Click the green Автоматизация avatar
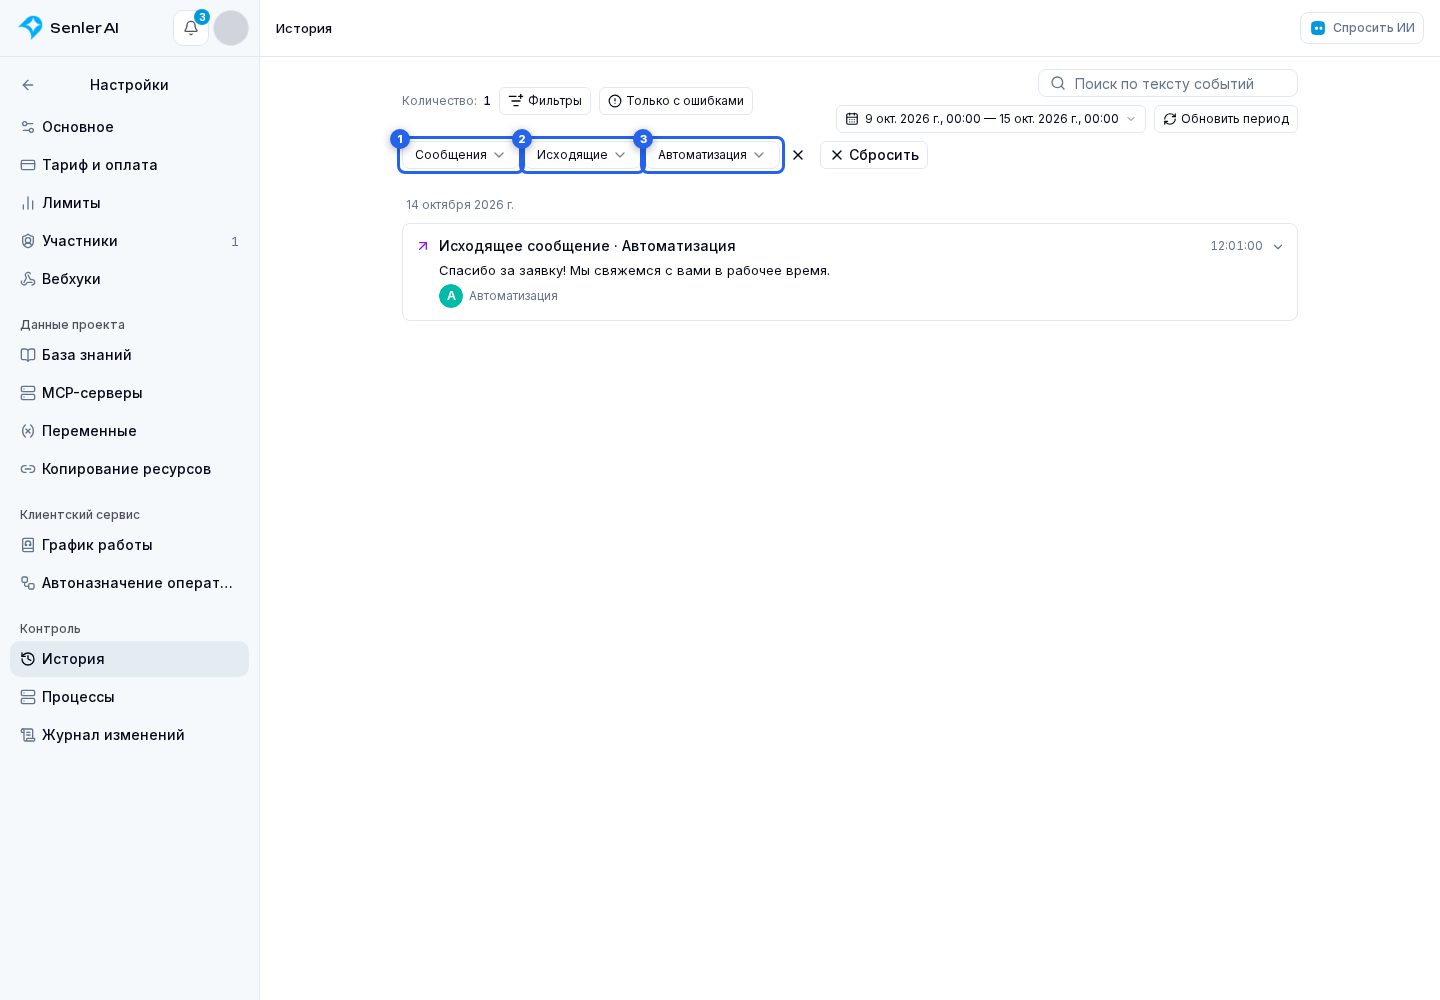This screenshot has height=1000, width=1440. [x=451, y=296]
